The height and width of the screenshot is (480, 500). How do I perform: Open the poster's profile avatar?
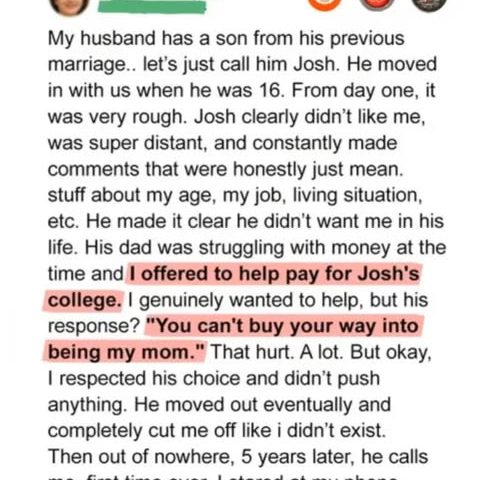[70, 6]
